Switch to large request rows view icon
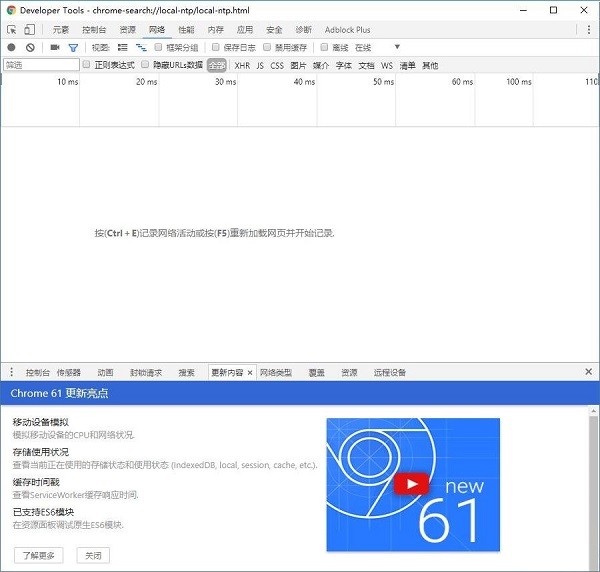600x572 pixels. click(122, 47)
